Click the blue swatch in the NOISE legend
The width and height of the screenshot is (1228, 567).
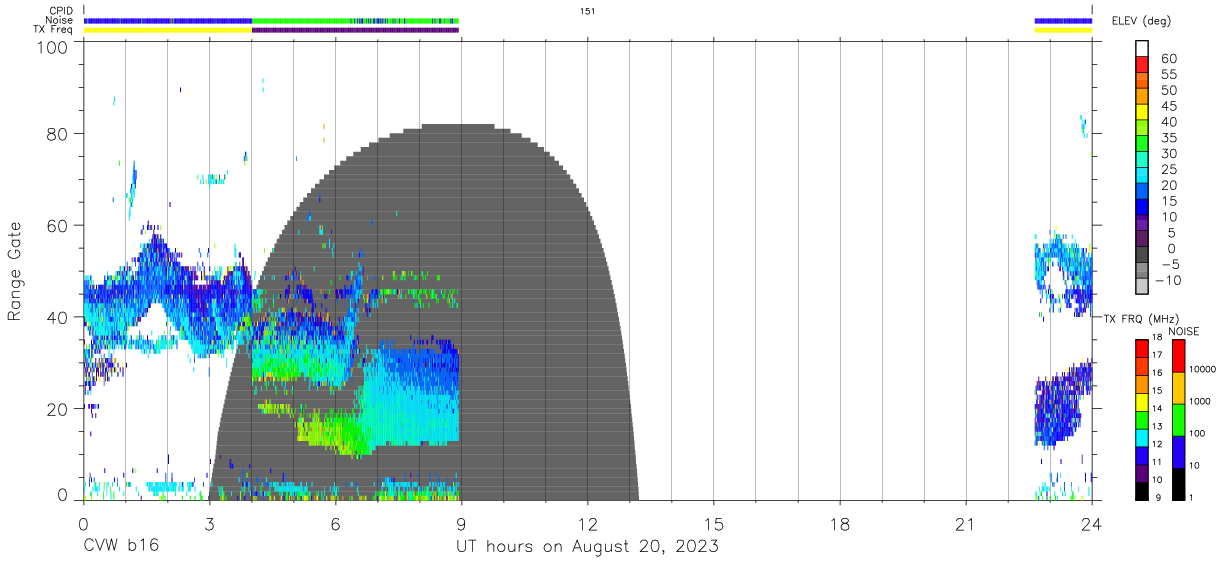1180,452
